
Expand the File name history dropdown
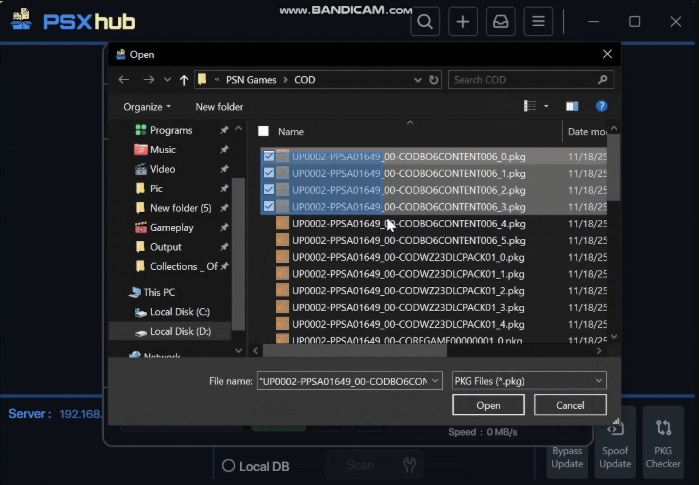pos(435,381)
